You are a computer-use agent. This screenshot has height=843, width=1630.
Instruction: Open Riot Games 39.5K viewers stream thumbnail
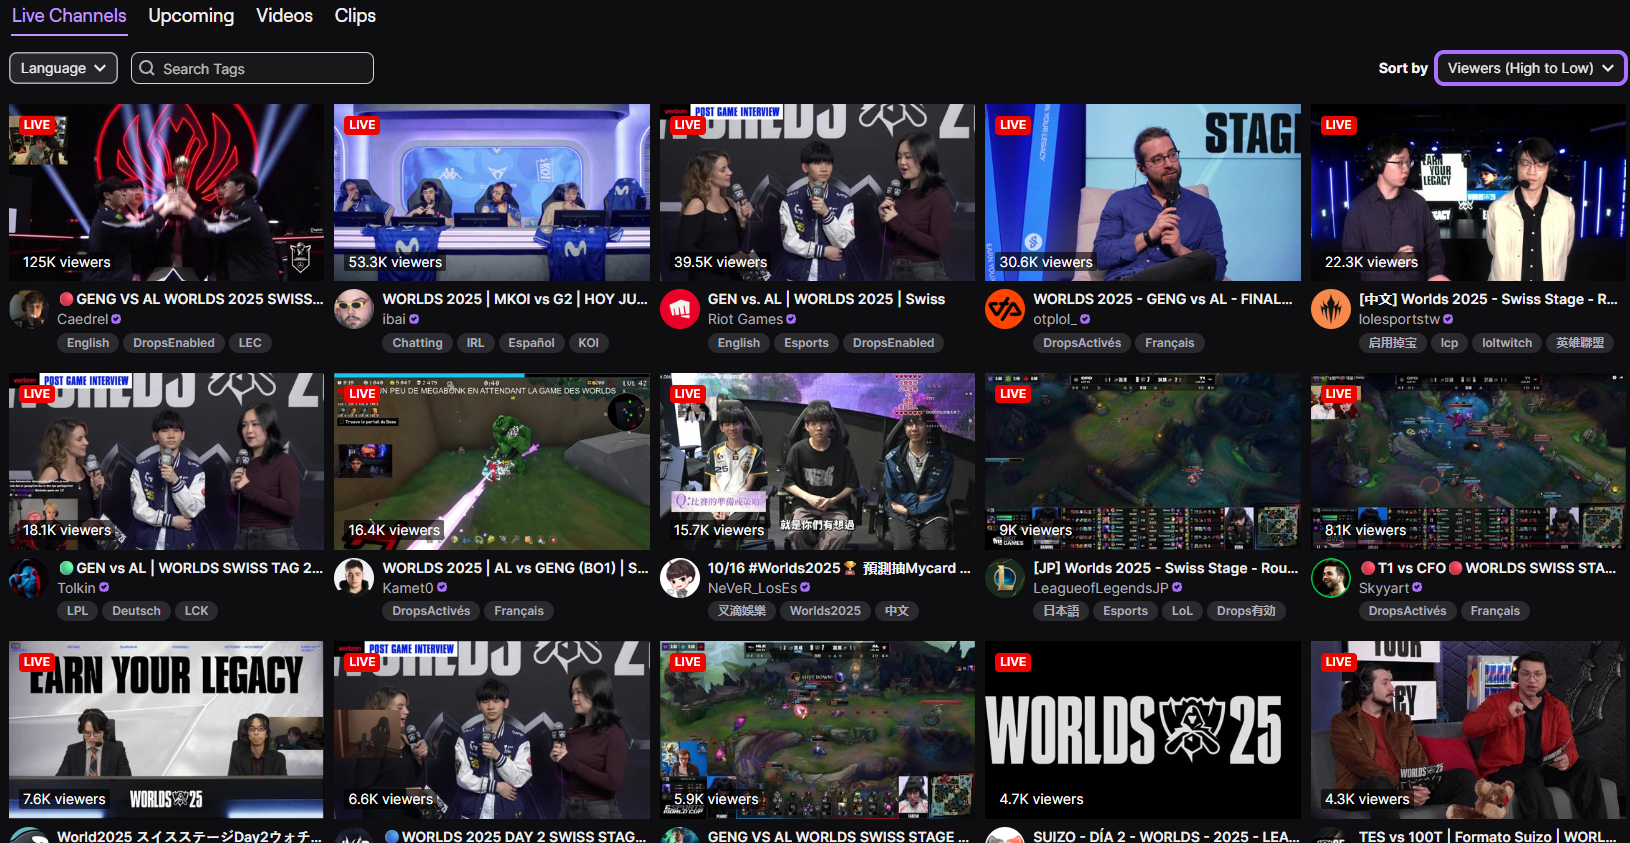817,192
